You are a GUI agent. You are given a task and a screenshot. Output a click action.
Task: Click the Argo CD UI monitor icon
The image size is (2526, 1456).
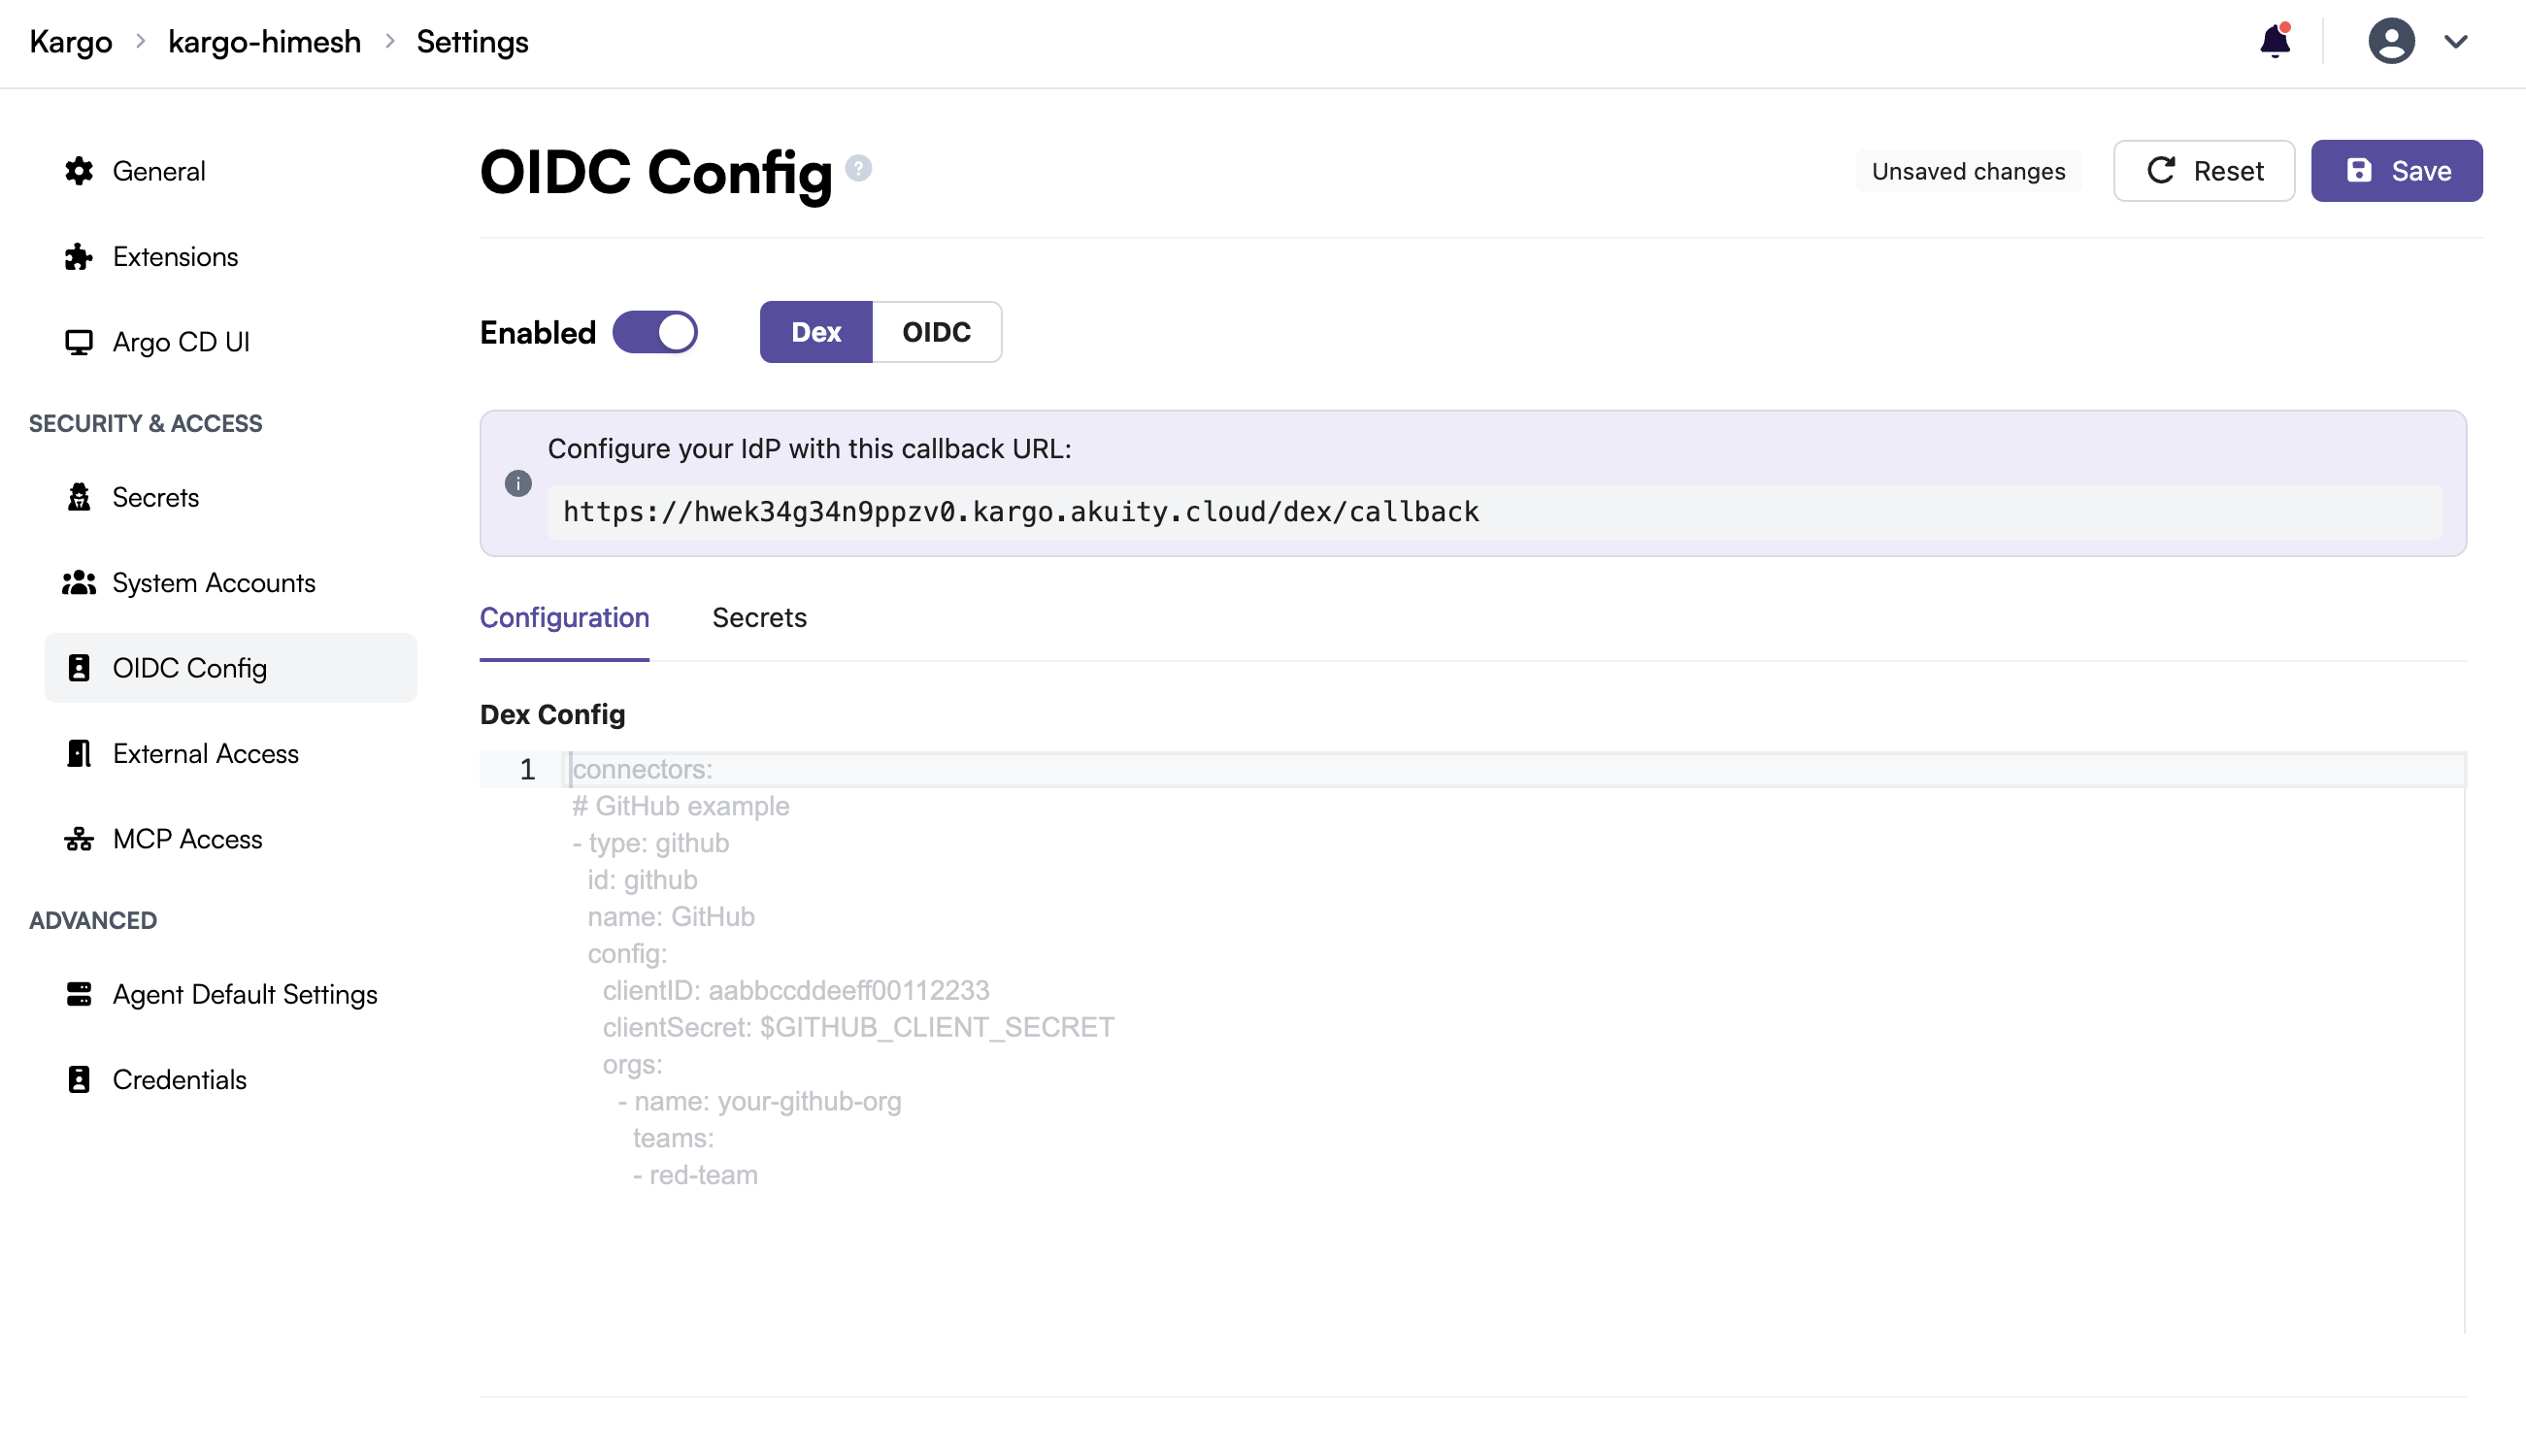[x=79, y=342]
